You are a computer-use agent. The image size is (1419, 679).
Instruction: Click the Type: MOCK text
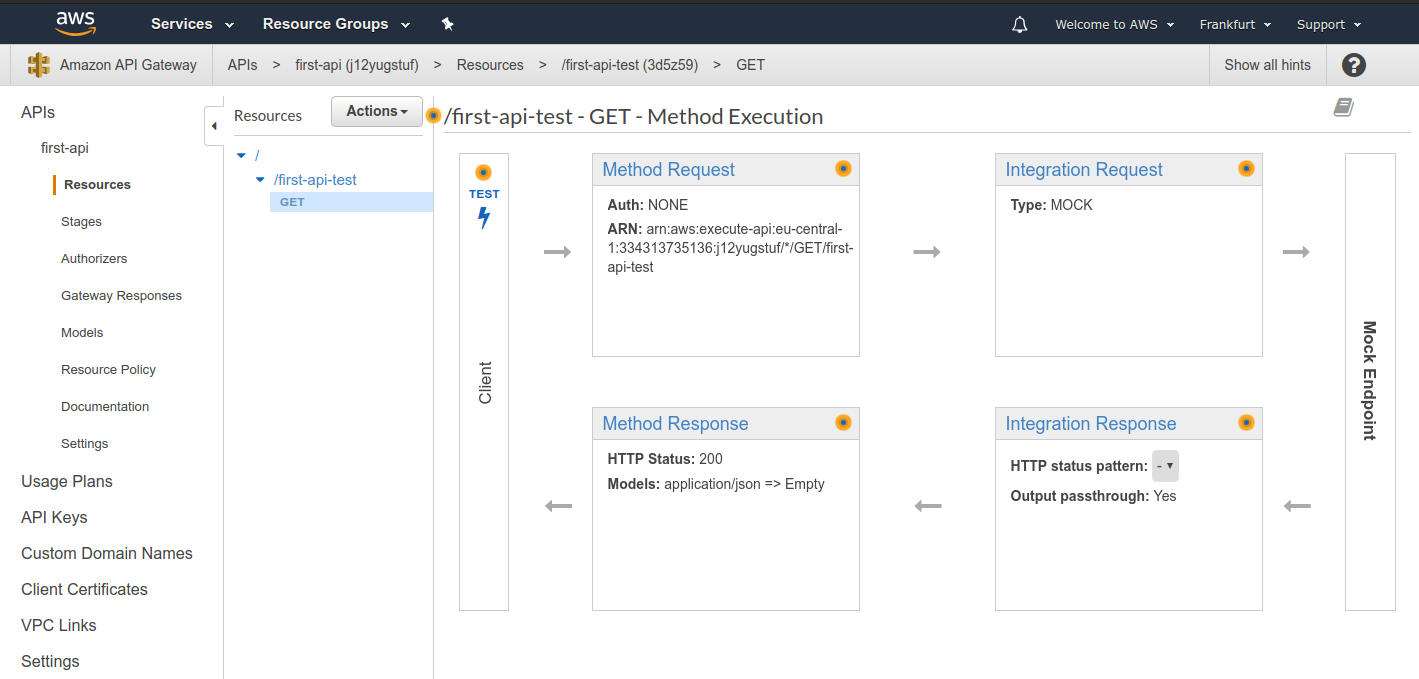click(1052, 205)
